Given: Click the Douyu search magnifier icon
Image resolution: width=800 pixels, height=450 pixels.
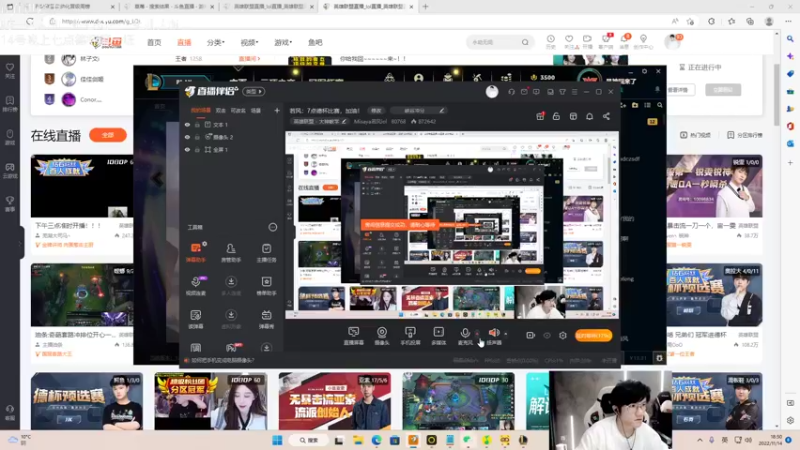Looking at the screenshot, I should (525, 42).
